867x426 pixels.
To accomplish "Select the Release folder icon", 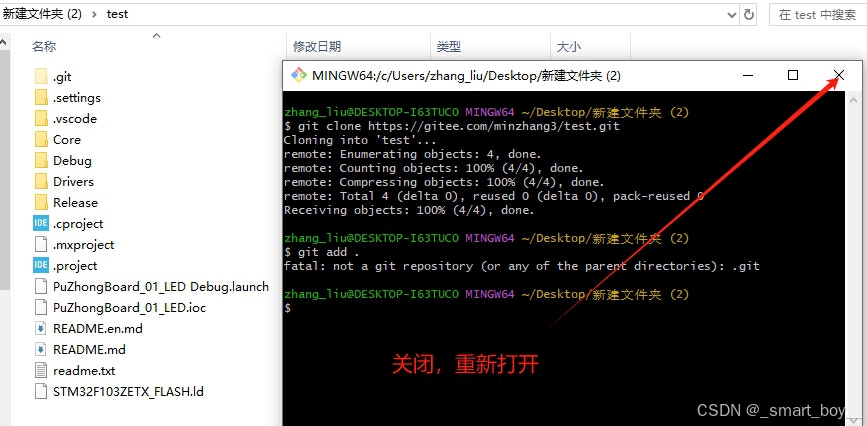I will tap(41, 202).
